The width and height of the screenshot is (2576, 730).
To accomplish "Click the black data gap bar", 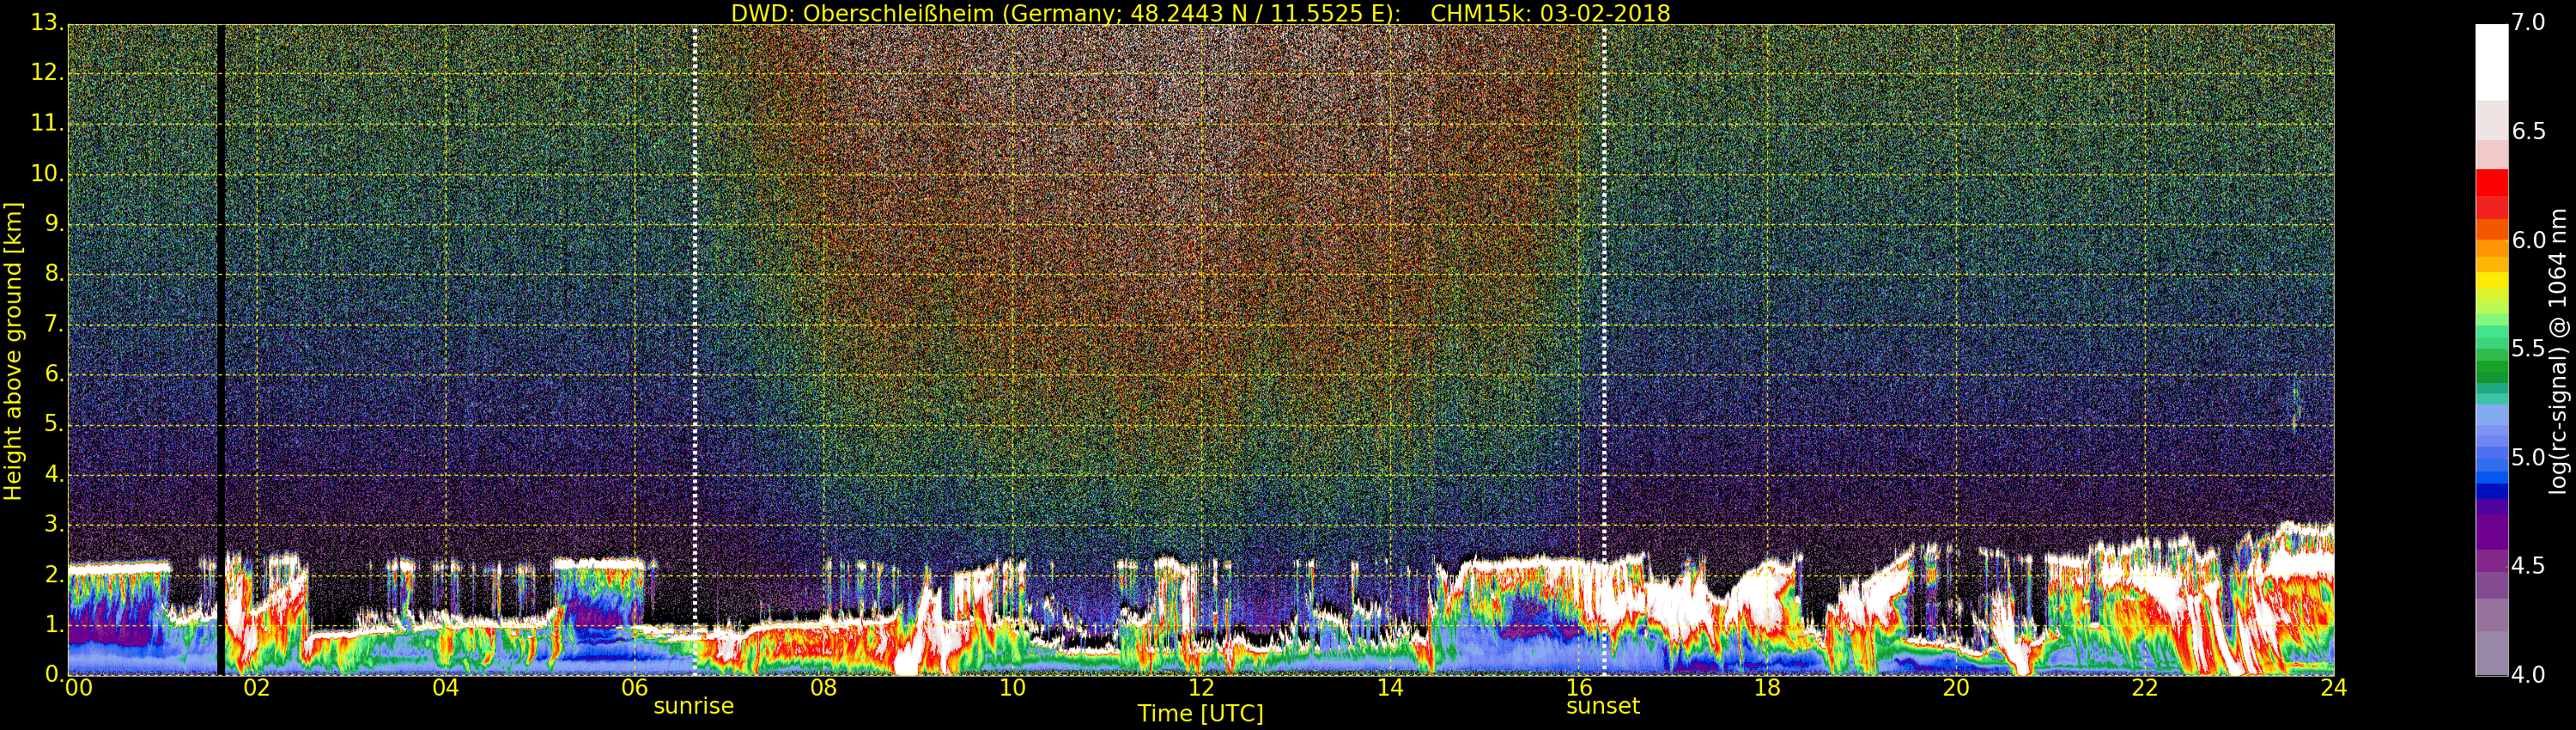I will (x=221, y=350).
